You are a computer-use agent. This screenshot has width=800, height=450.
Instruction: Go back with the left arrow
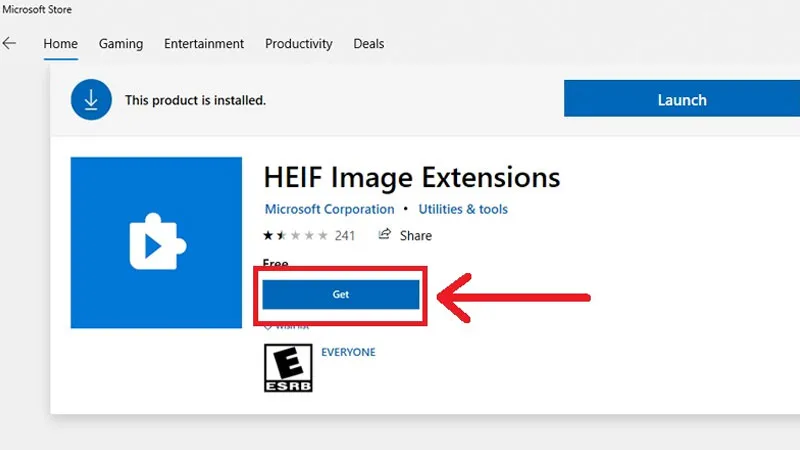10,44
